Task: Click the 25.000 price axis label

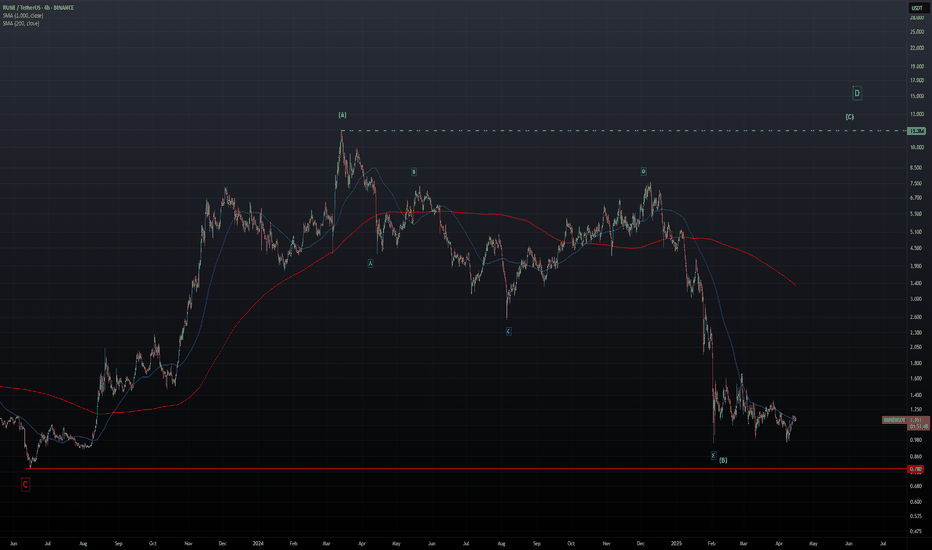Action: (917, 32)
